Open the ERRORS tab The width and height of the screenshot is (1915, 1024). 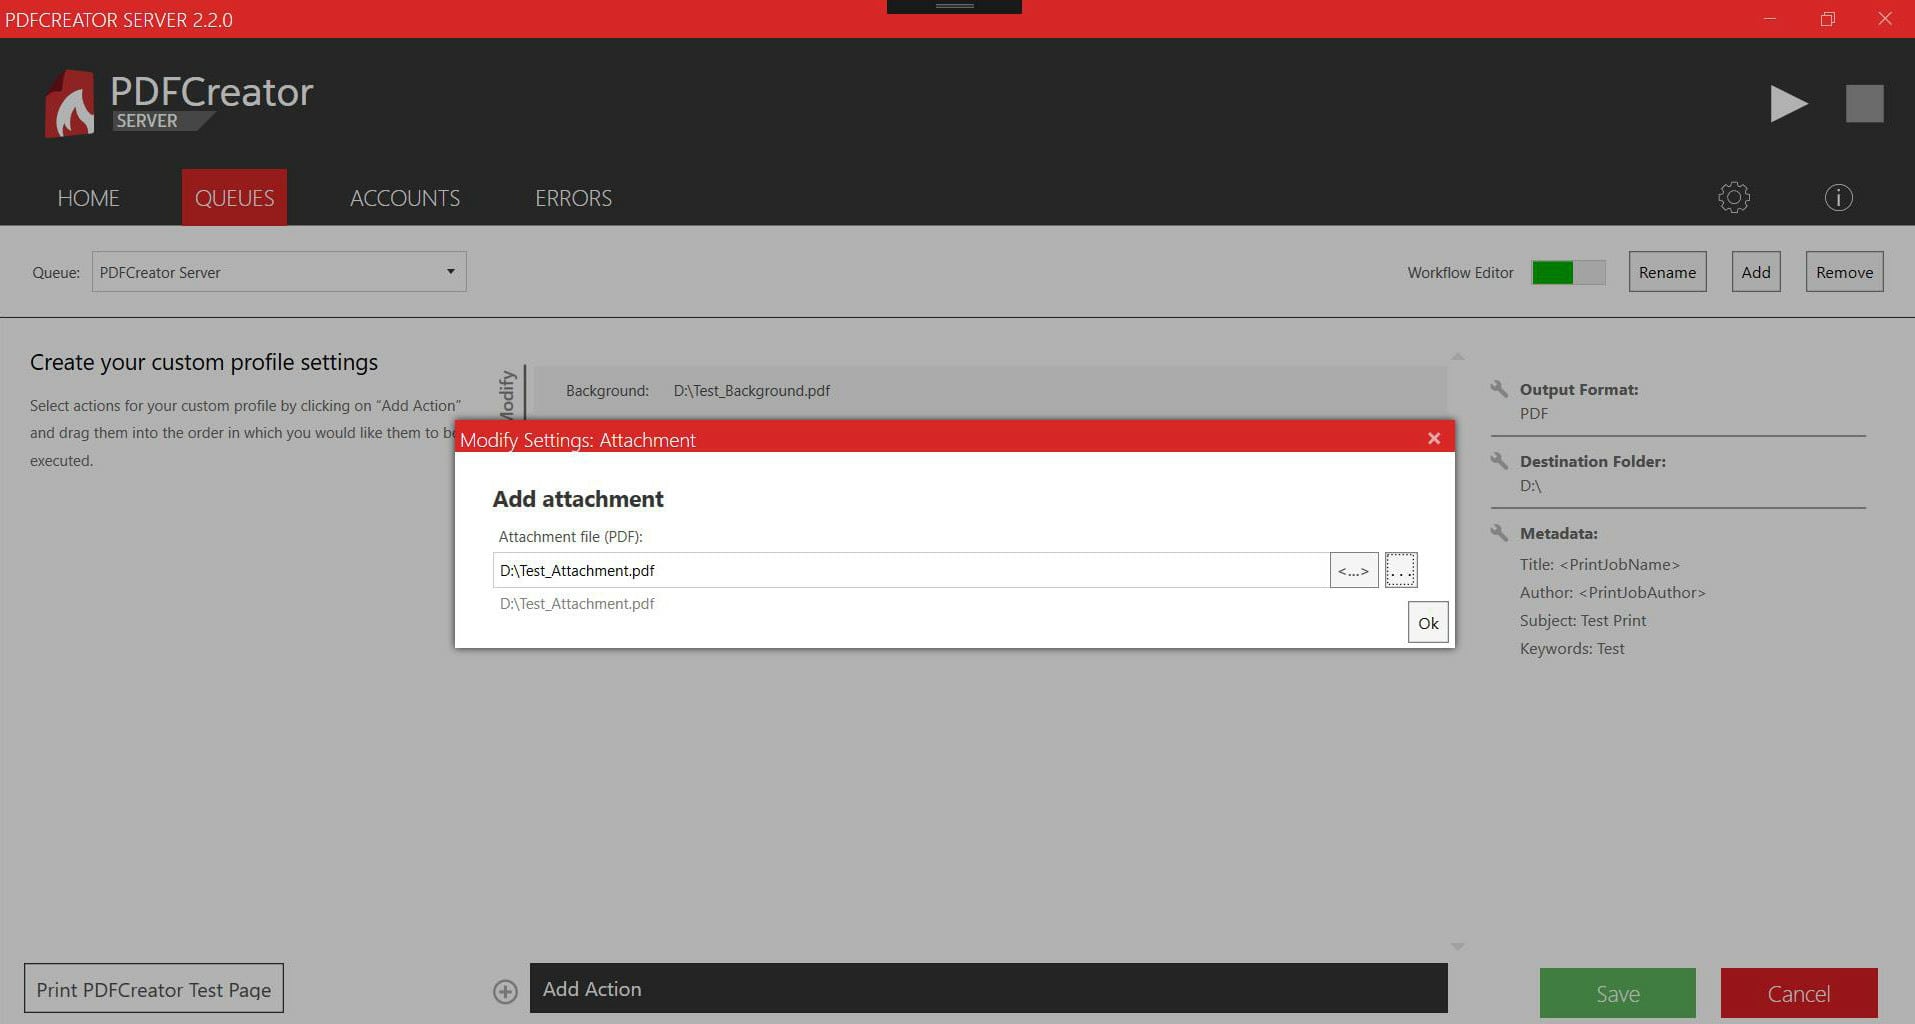[573, 198]
